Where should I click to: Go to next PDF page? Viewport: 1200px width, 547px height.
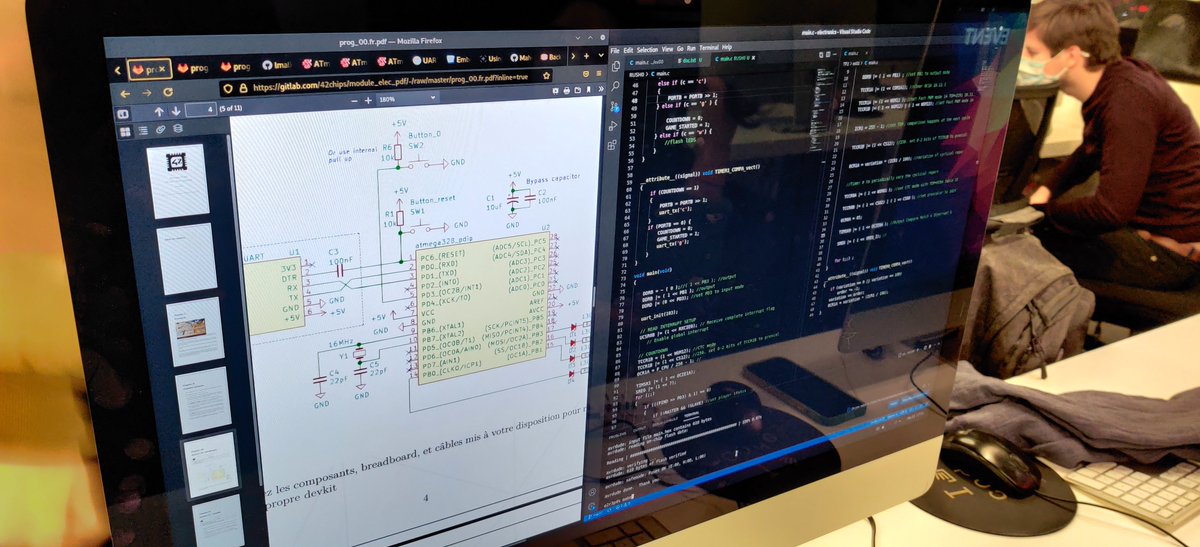click(x=176, y=111)
